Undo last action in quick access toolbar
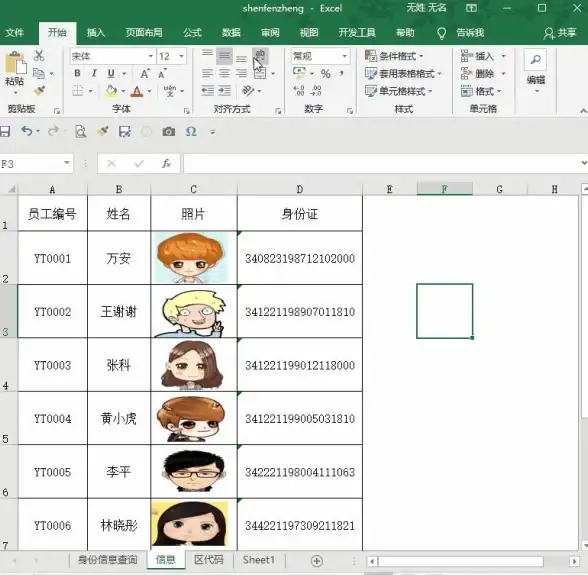588x575 pixels. point(27,131)
